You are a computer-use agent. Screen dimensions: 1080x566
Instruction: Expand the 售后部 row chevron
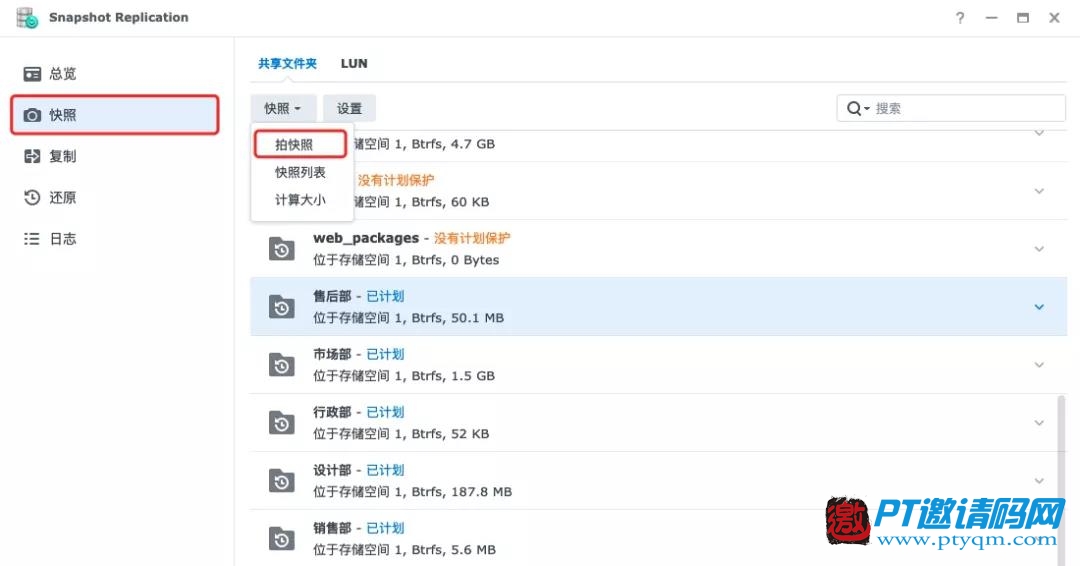point(1039,307)
